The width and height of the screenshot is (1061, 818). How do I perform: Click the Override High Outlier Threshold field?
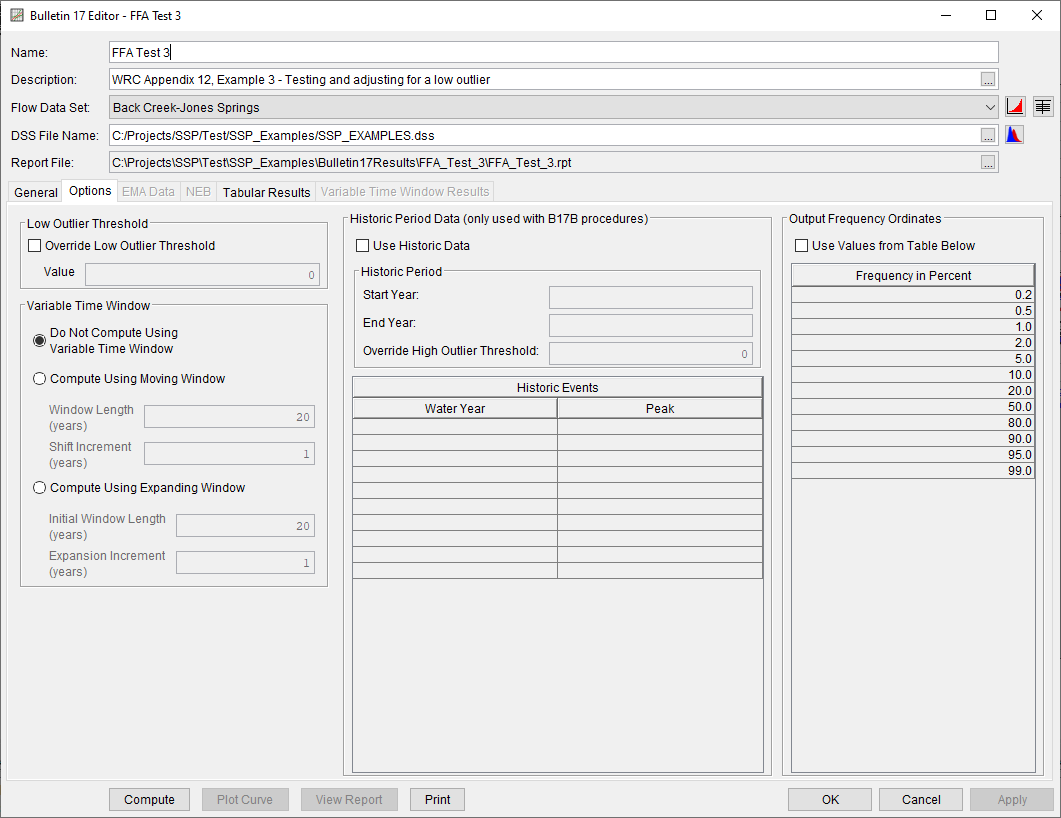point(650,353)
